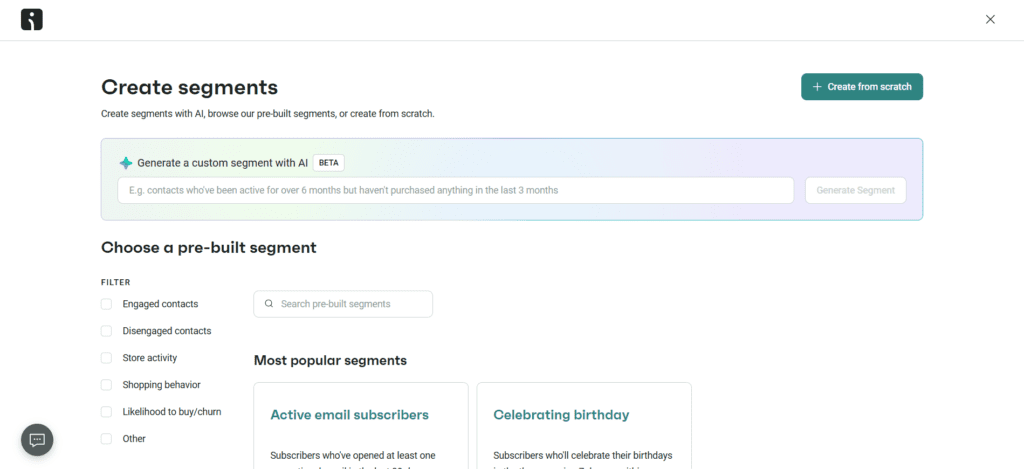Open the Active email subscribers segment
Viewport: 1024px width, 469px height.
(x=349, y=415)
